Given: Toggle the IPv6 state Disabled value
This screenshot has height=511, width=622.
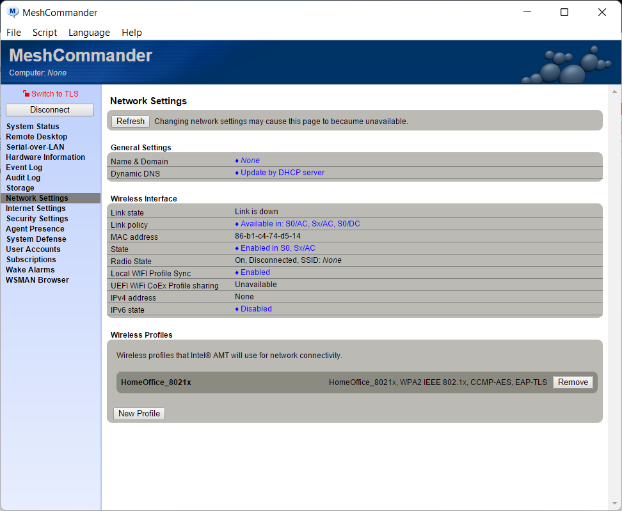Looking at the screenshot, I should (x=255, y=309).
